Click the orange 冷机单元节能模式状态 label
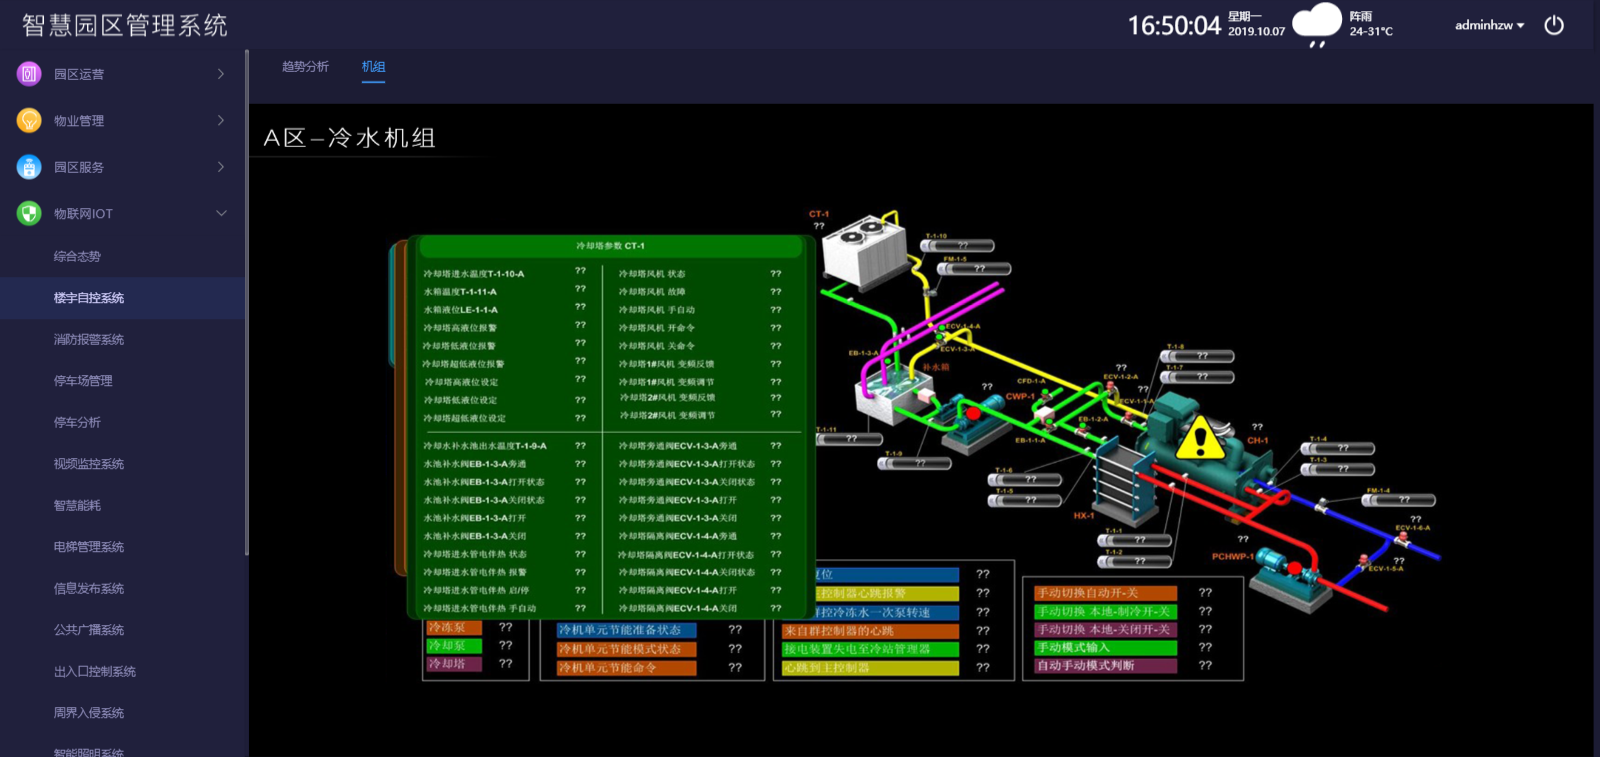 (x=626, y=649)
